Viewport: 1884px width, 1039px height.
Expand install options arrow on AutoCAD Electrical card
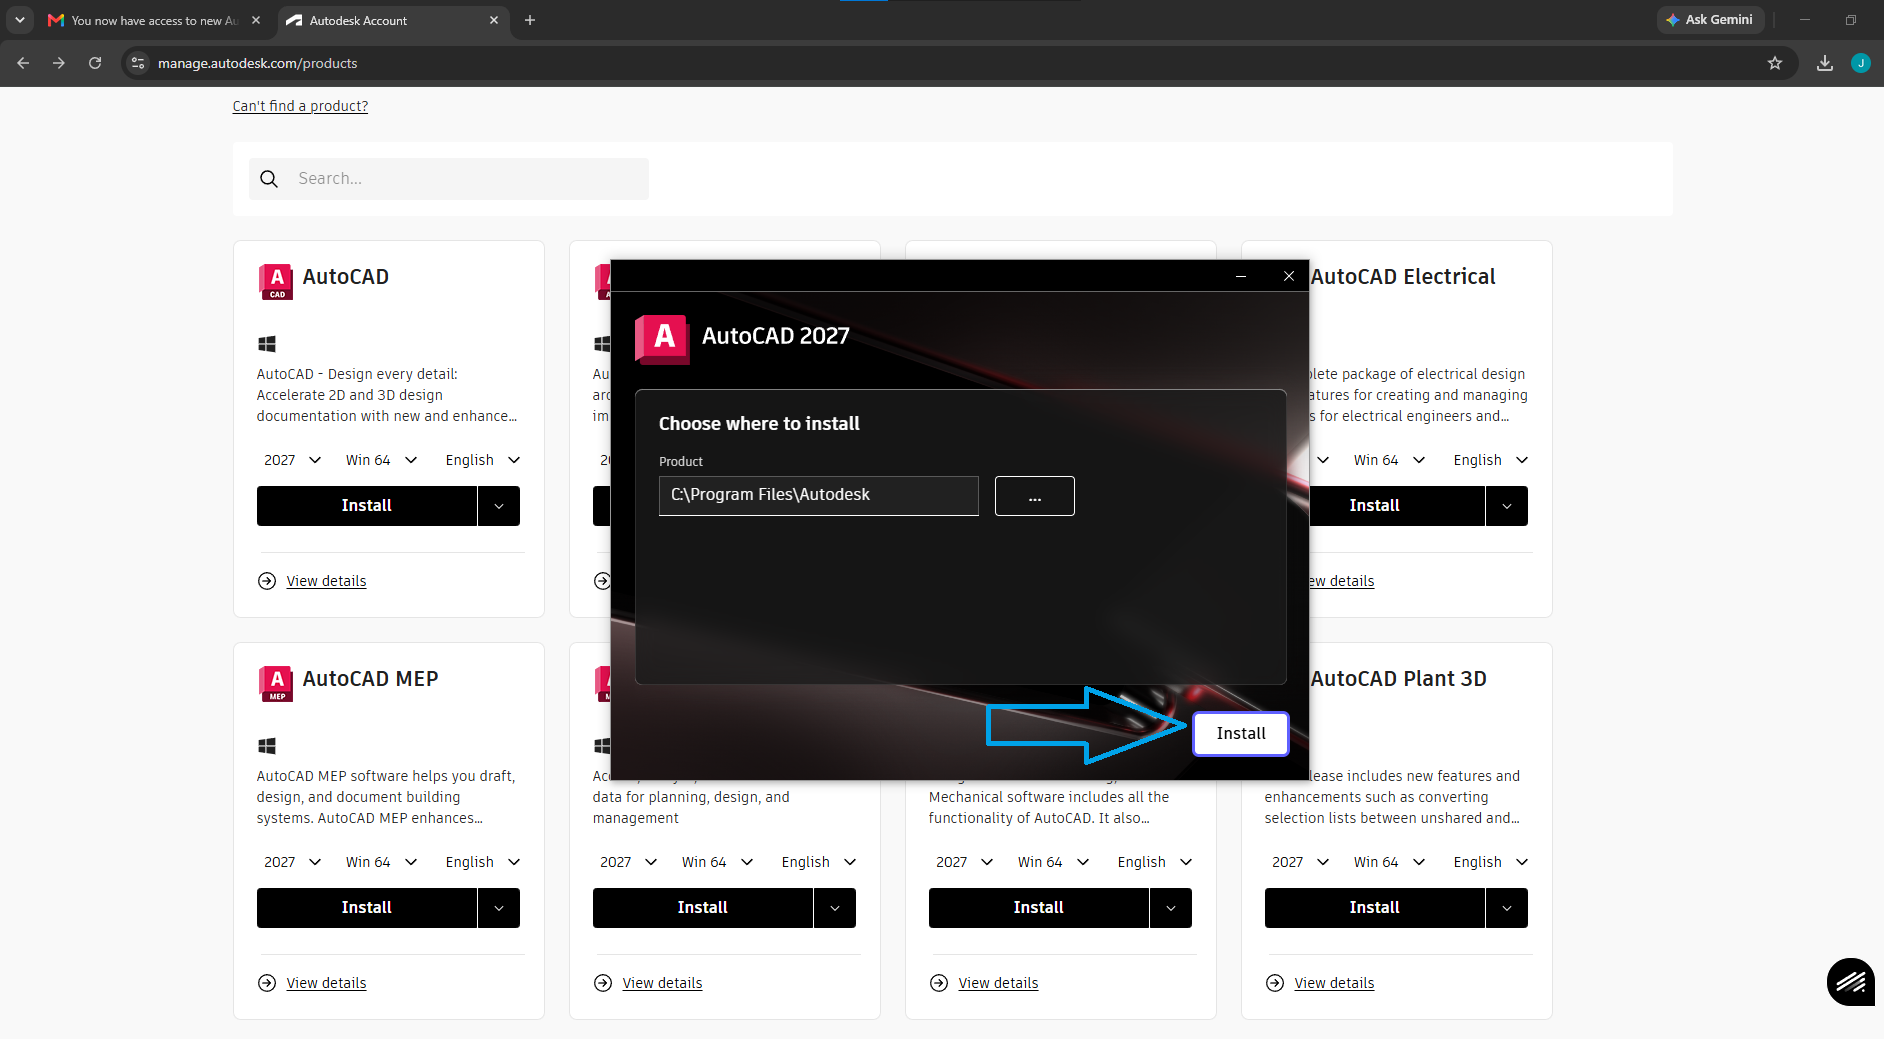pyautogui.click(x=1507, y=506)
